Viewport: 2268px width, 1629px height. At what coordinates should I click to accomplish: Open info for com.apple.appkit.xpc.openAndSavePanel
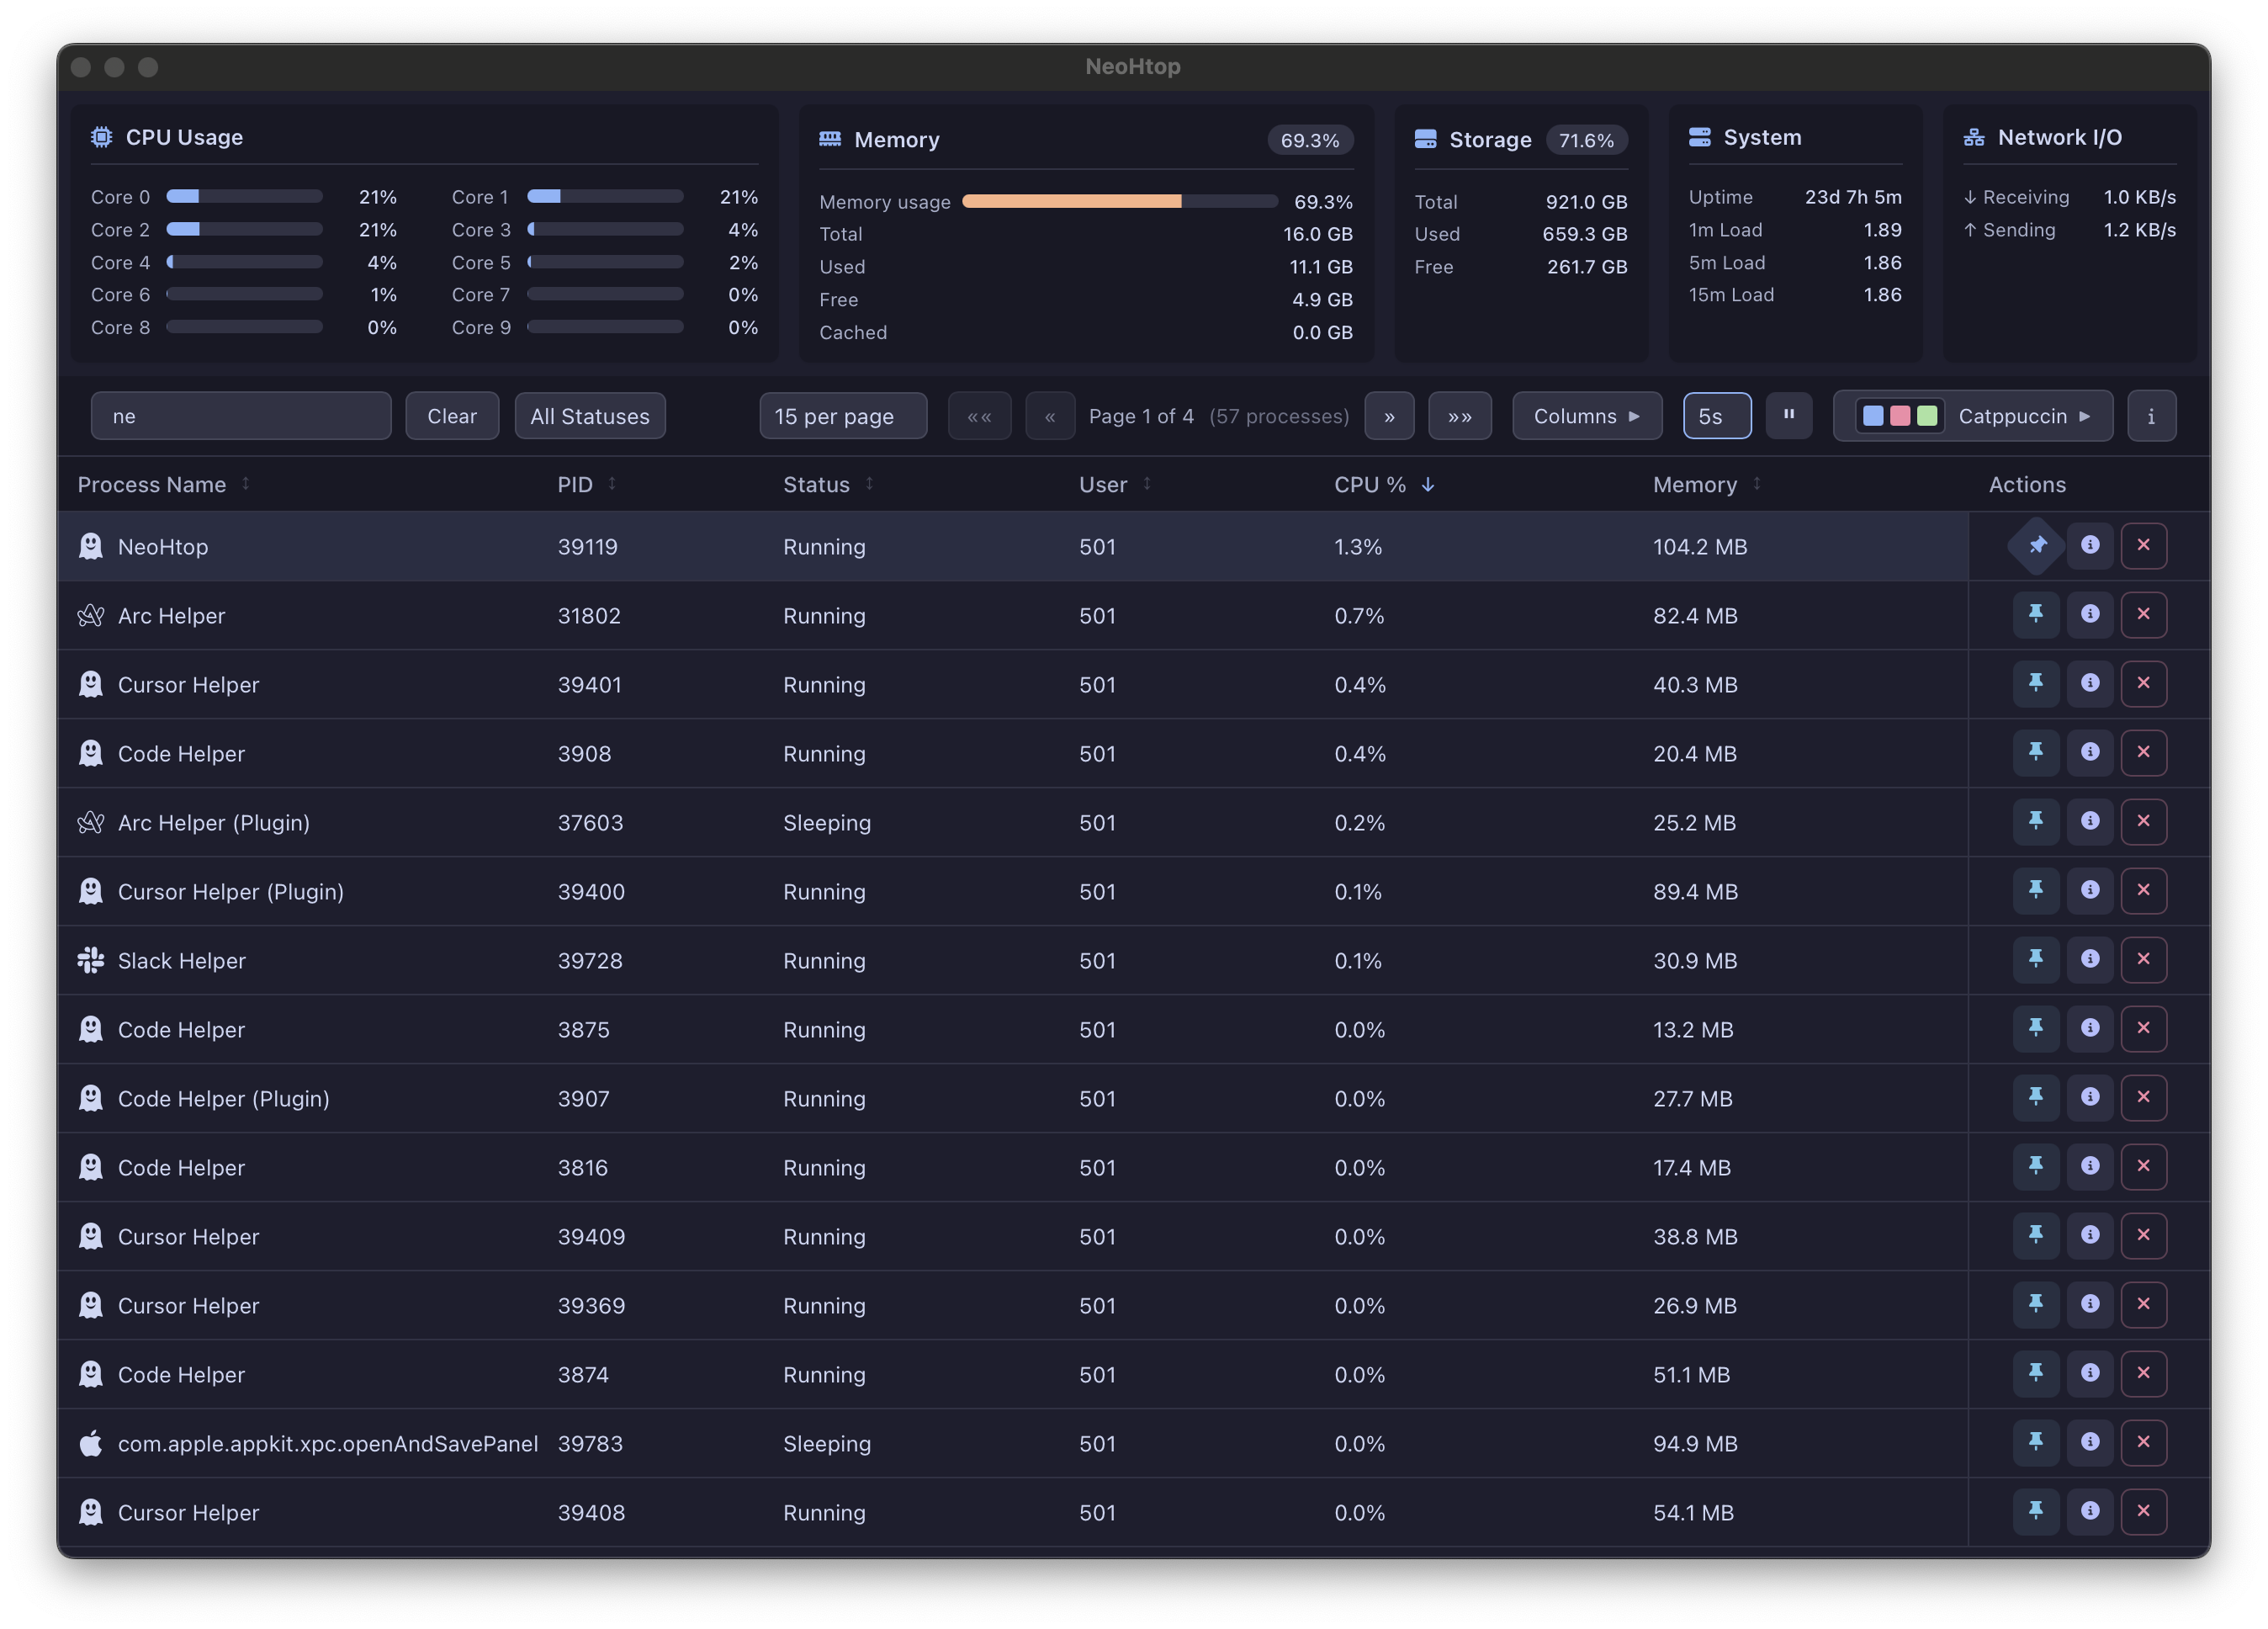[x=2090, y=1443]
